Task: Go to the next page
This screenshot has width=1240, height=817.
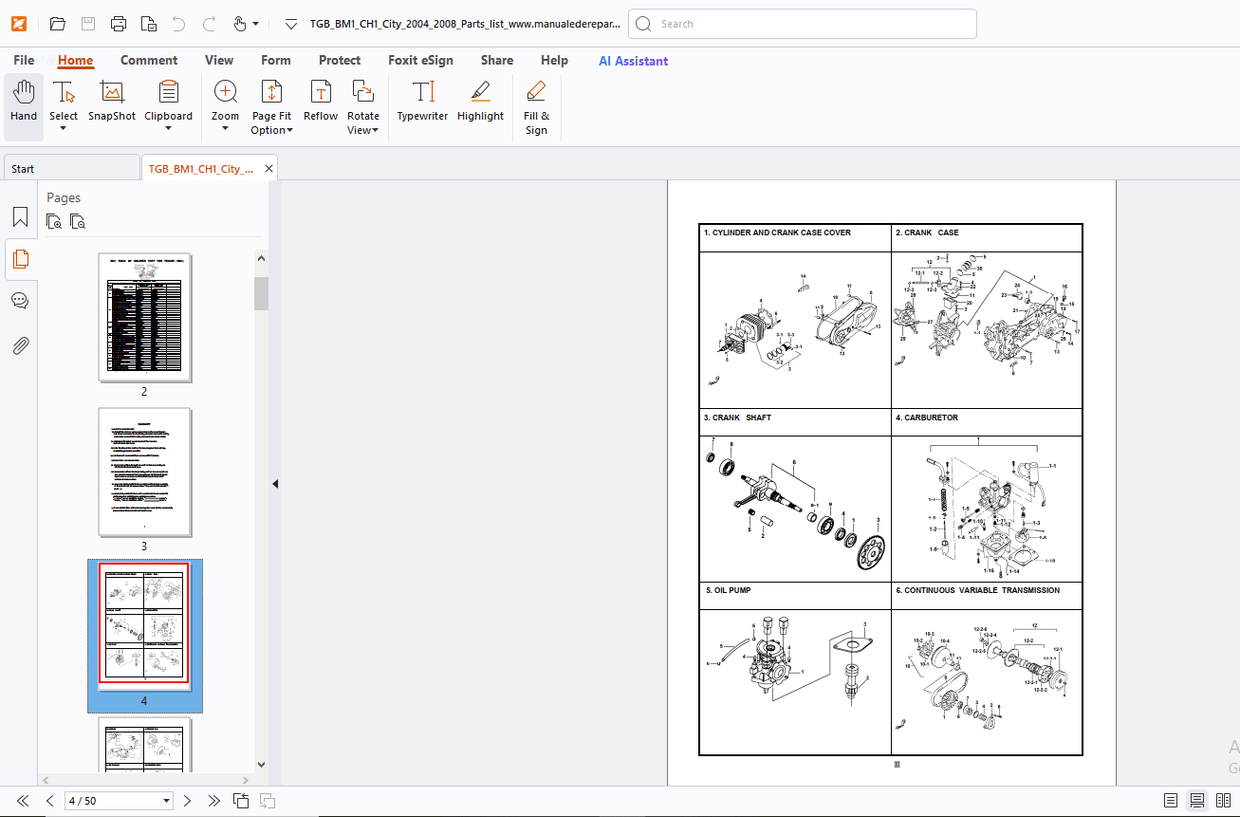Action: coord(187,801)
